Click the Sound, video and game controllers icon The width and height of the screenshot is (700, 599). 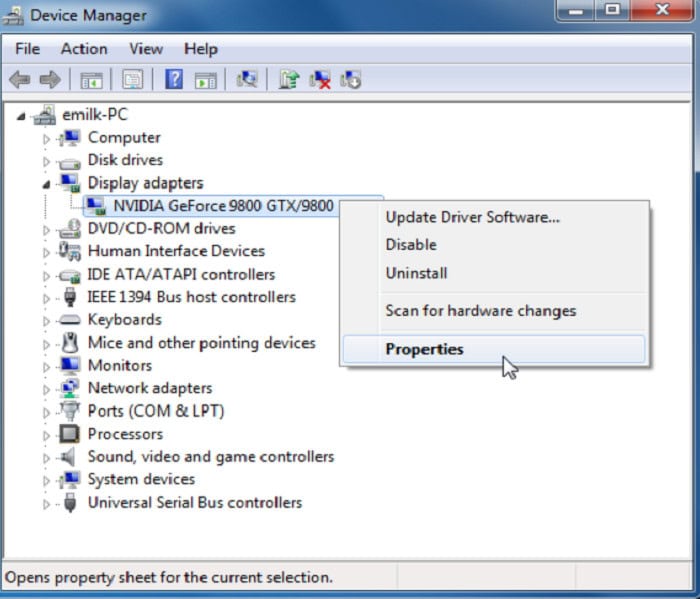(x=68, y=457)
